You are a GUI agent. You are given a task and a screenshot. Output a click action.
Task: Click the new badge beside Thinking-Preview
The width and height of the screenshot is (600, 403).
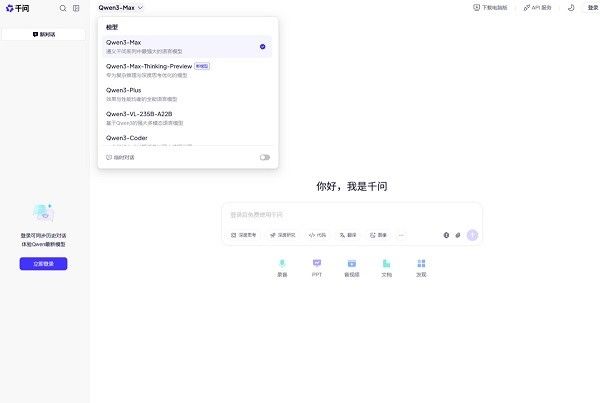click(202, 66)
